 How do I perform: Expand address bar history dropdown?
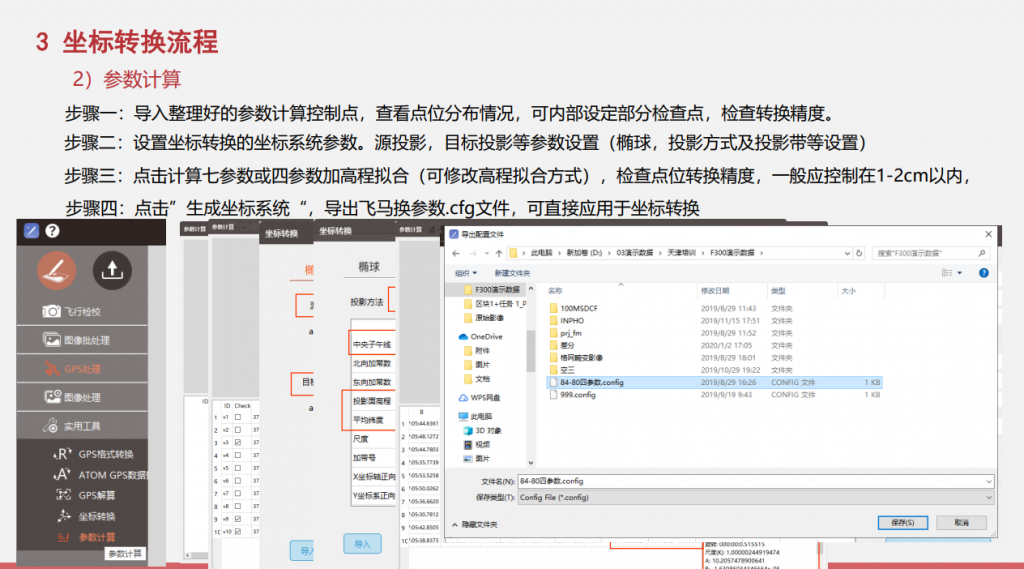click(x=847, y=253)
